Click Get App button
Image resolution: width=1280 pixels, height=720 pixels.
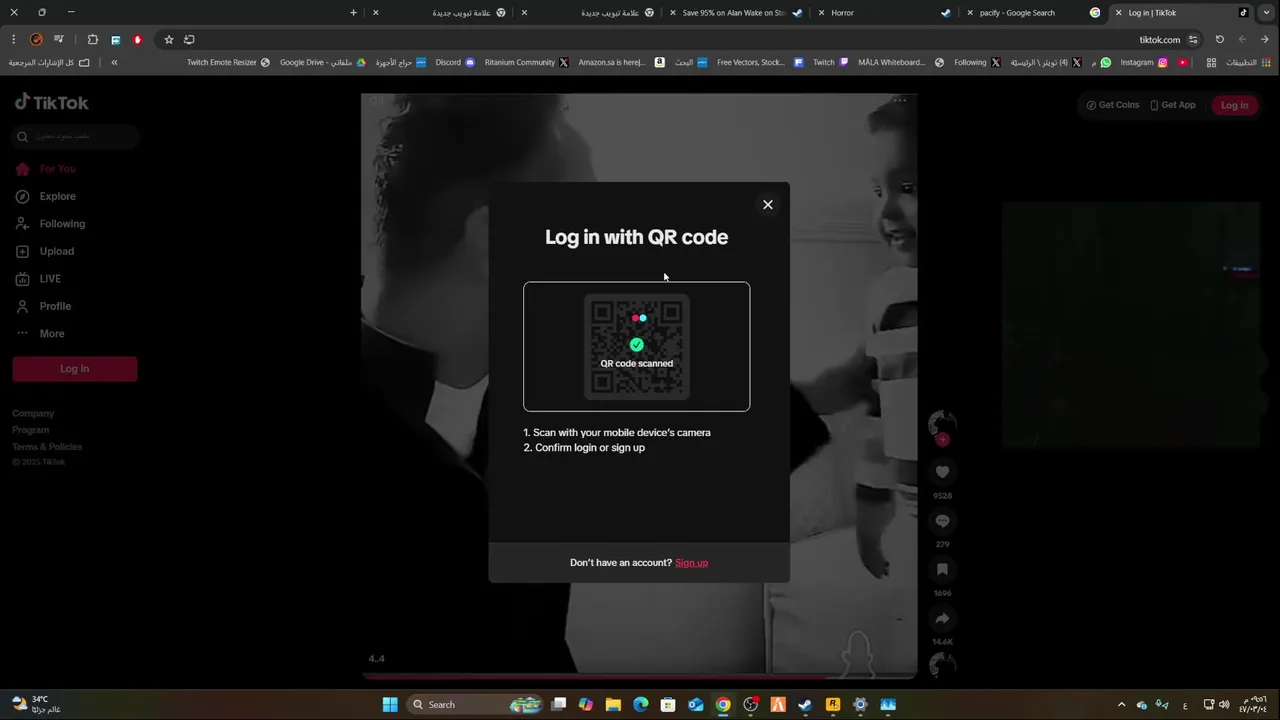[1173, 105]
